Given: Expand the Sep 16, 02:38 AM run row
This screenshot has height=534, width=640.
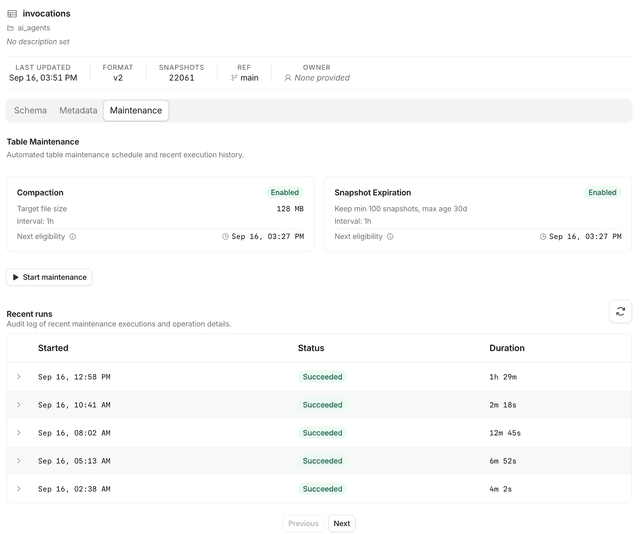Looking at the screenshot, I should point(19,489).
